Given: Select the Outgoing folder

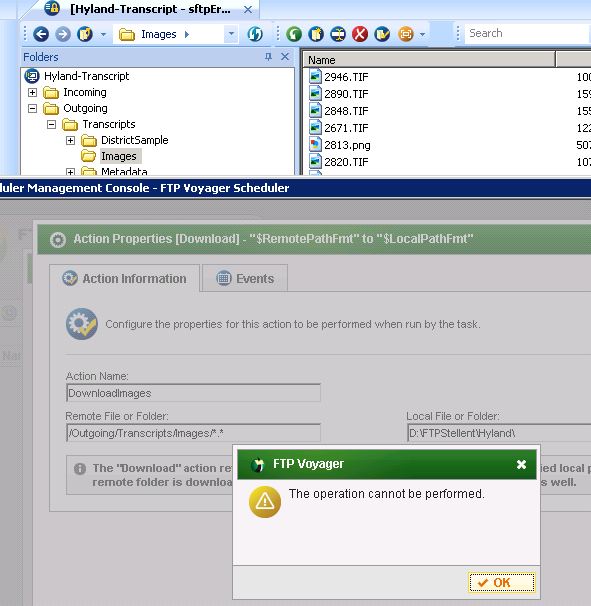Looking at the screenshot, I should [x=85, y=108].
